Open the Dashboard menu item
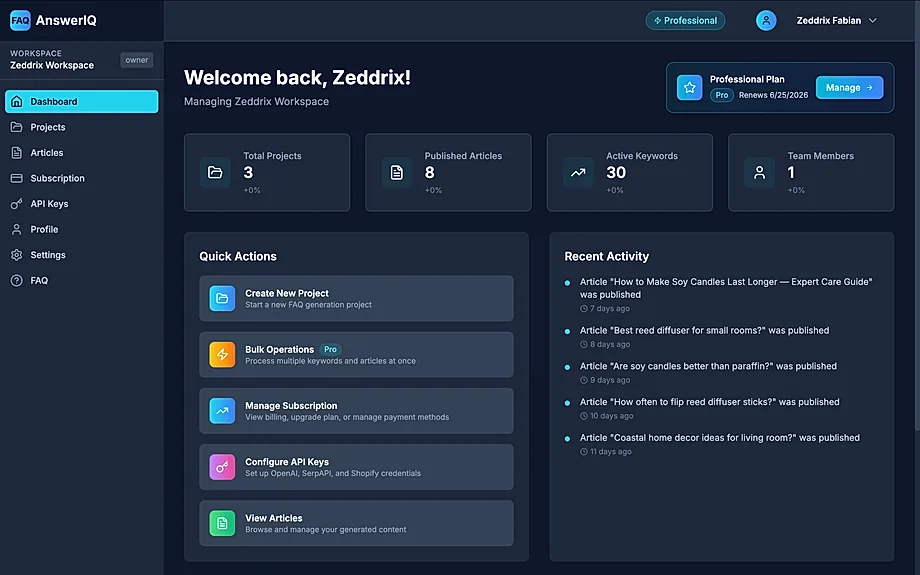 [x=82, y=102]
